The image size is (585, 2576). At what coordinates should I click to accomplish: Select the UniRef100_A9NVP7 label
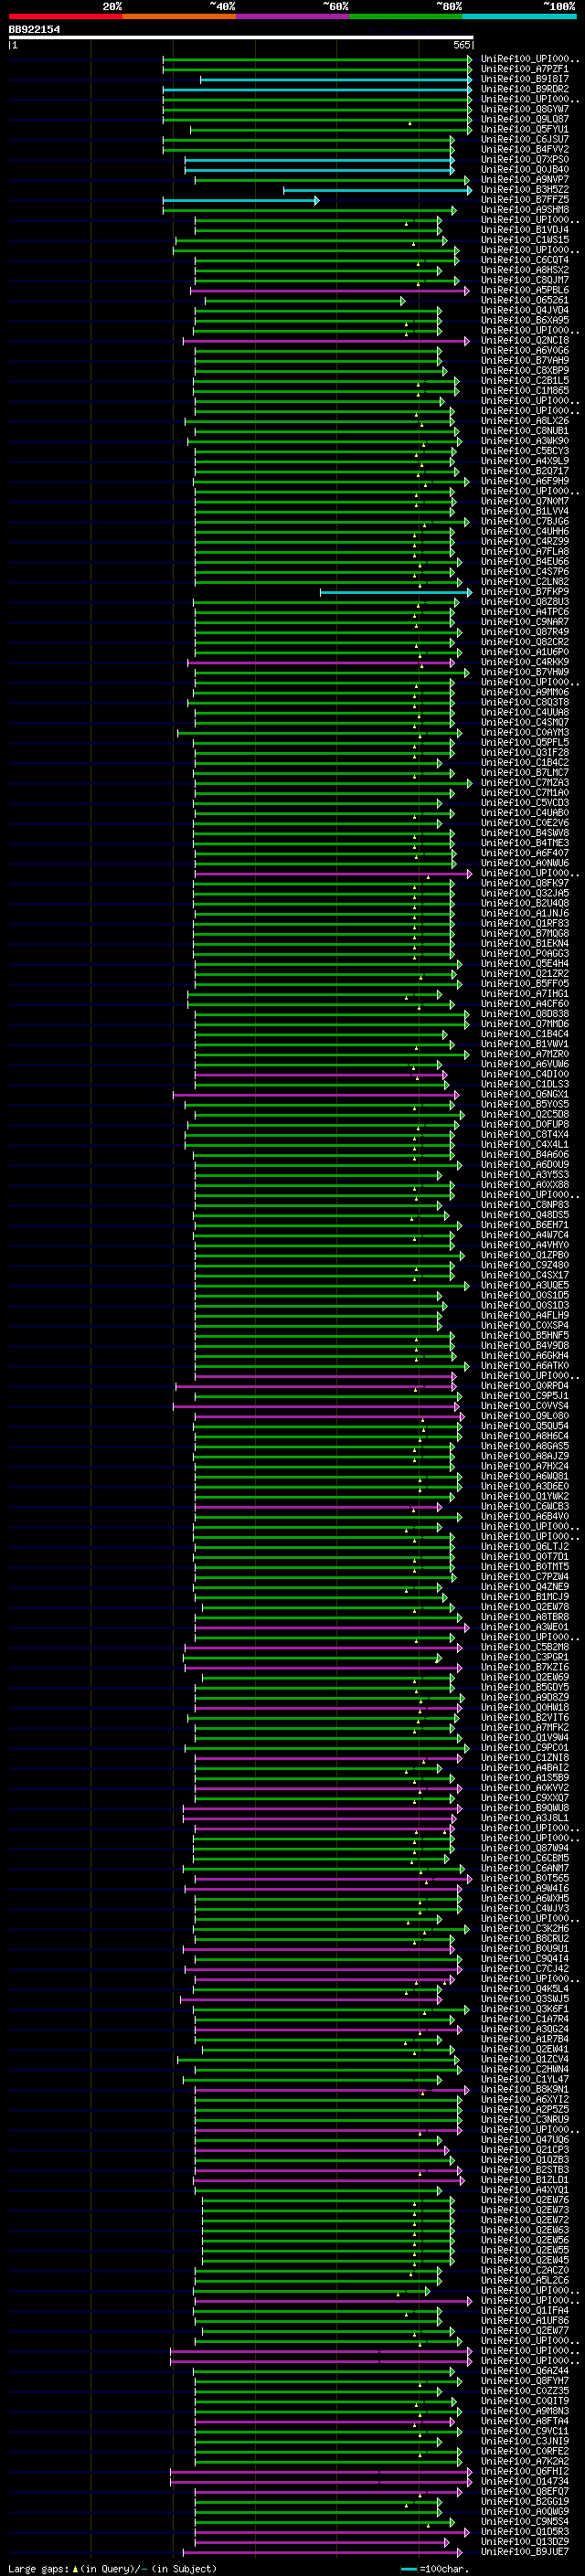click(525, 179)
